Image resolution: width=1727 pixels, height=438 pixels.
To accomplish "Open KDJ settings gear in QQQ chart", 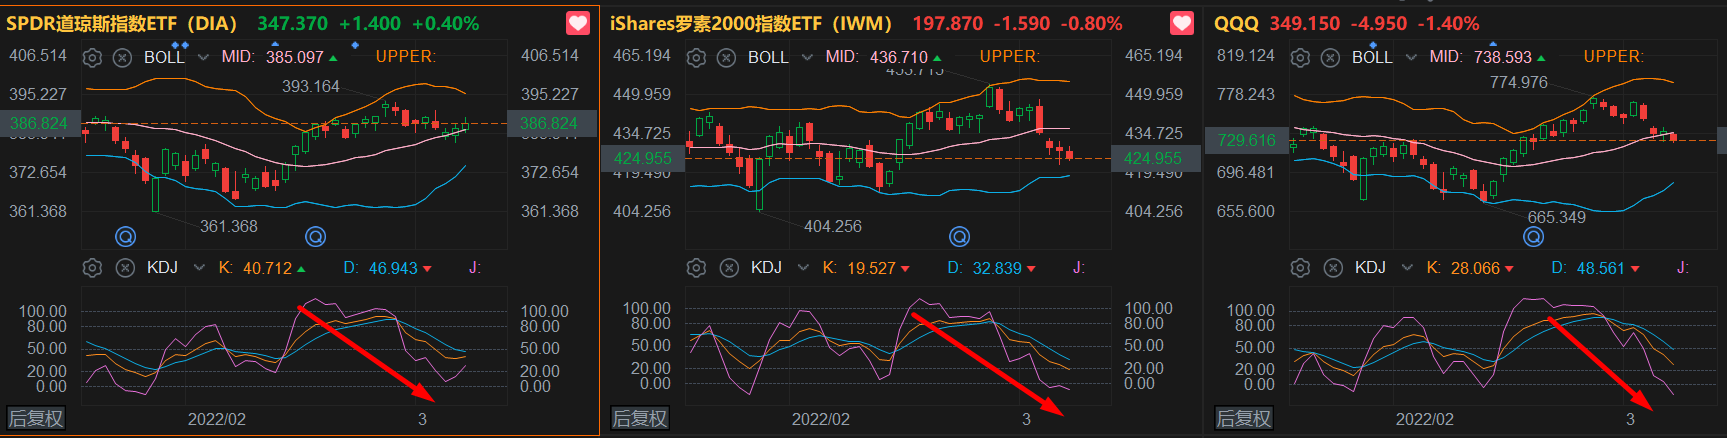I will tap(1300, 268).
